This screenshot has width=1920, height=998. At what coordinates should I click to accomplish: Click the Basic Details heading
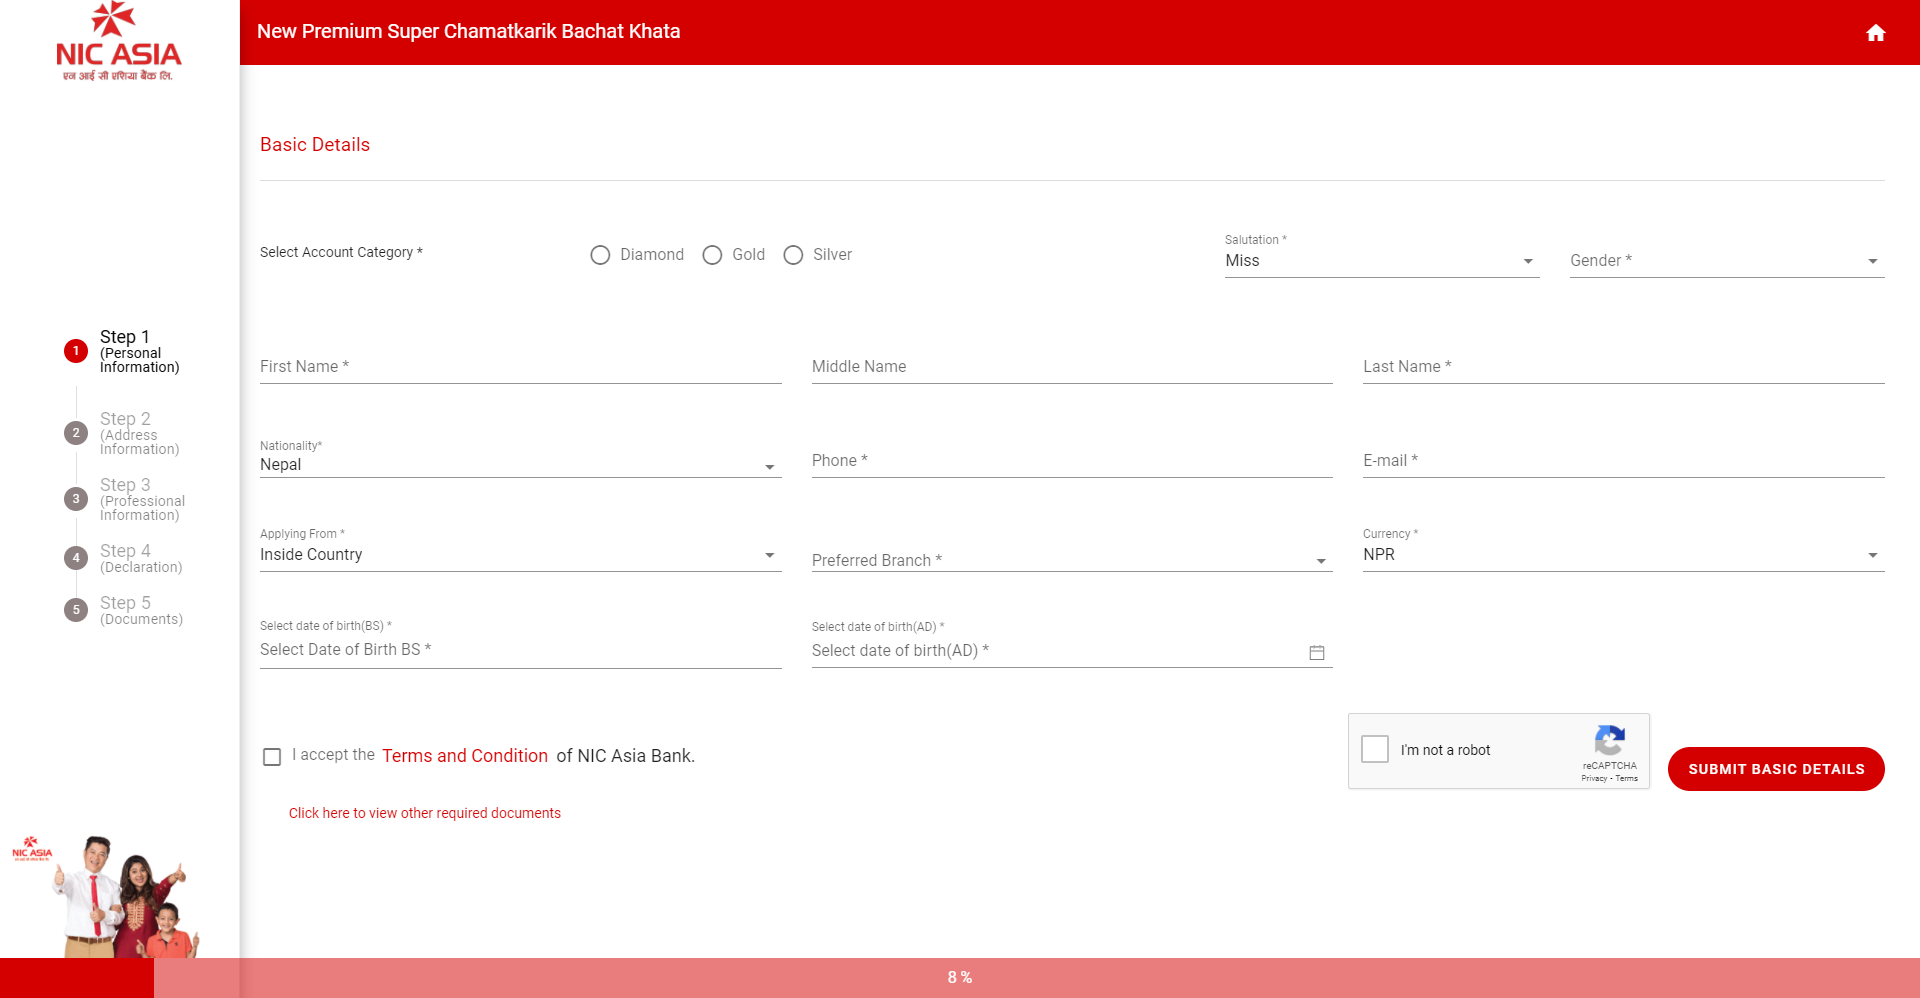[x=315, y=145]
